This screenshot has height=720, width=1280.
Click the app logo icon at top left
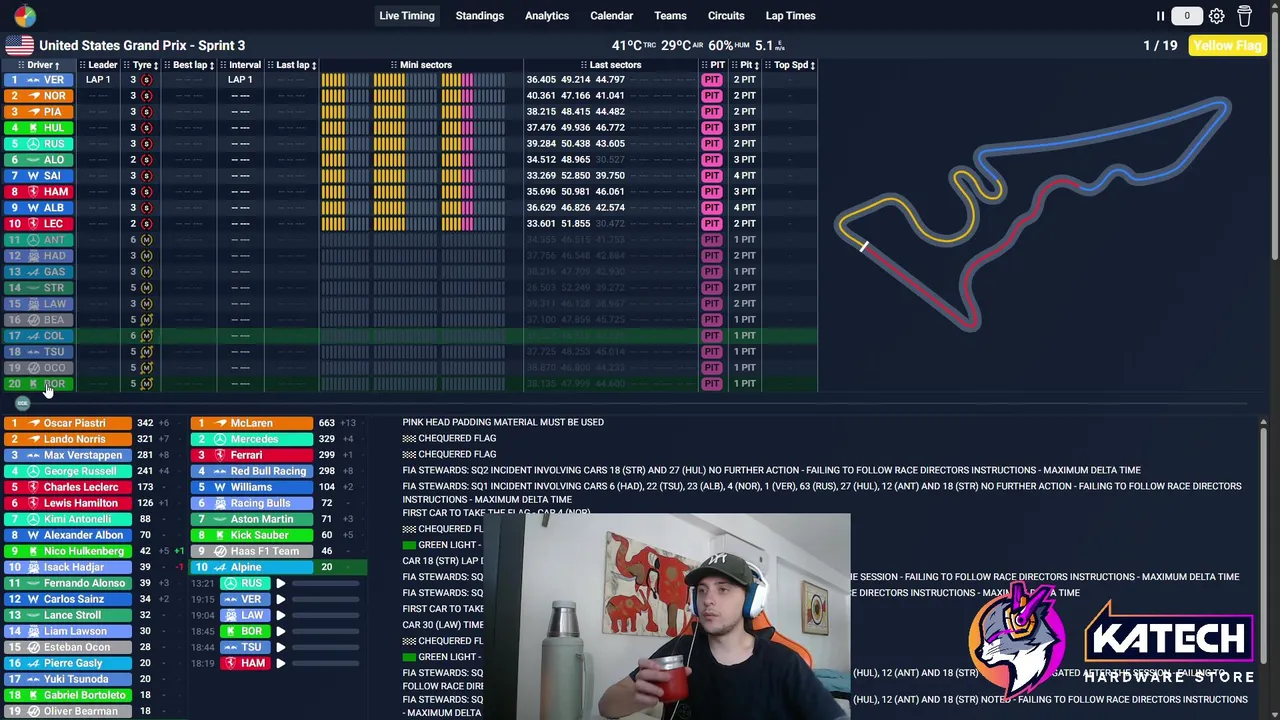click(24, 16)
